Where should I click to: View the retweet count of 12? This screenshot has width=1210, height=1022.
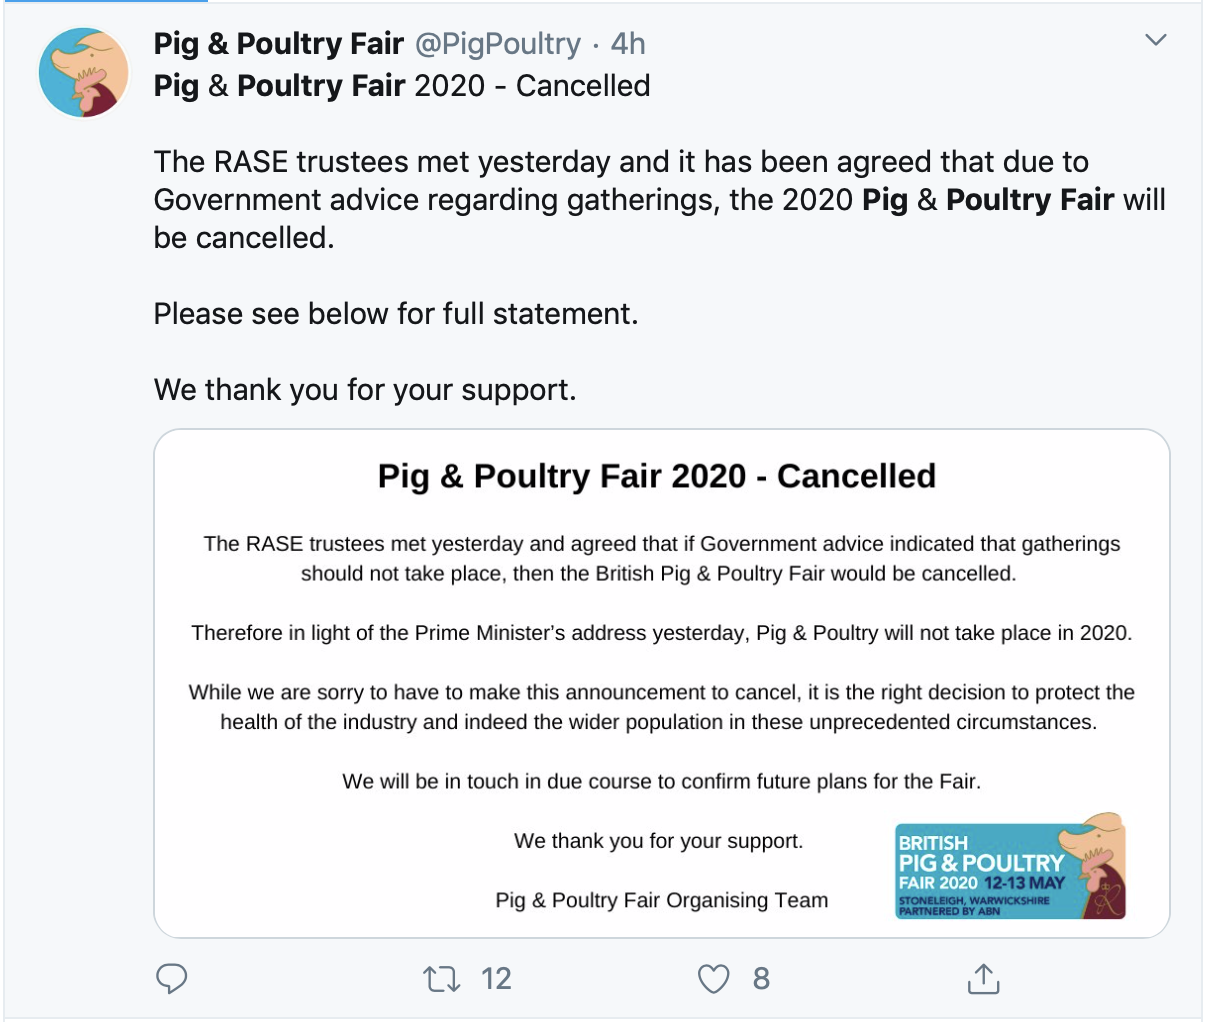(496, 978)
